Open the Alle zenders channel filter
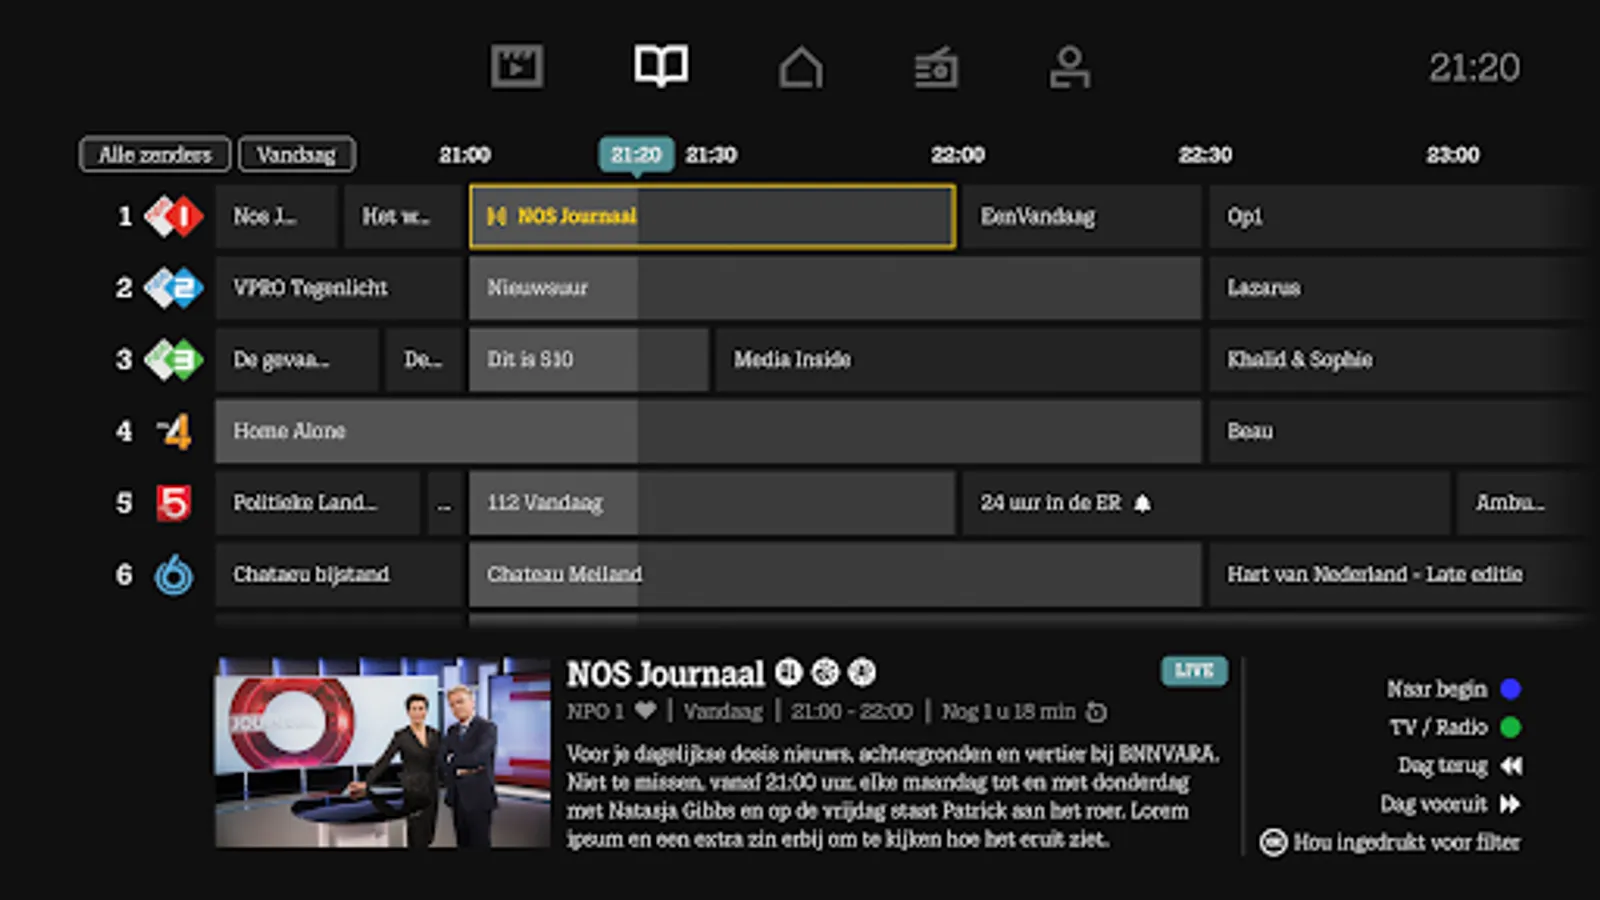Image resolution: width=1600 pixels, height=900 pixels. 155,154
